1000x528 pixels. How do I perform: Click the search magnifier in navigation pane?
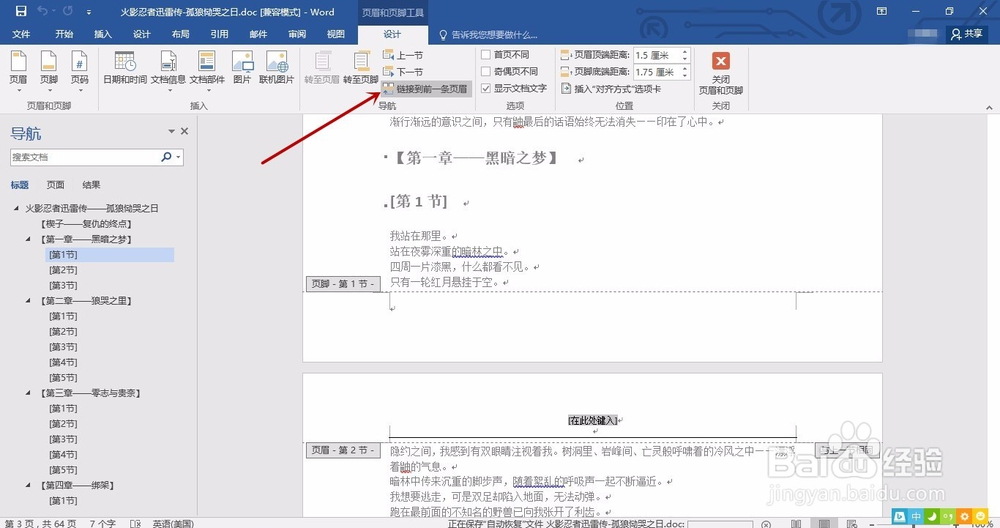point(166,157)
